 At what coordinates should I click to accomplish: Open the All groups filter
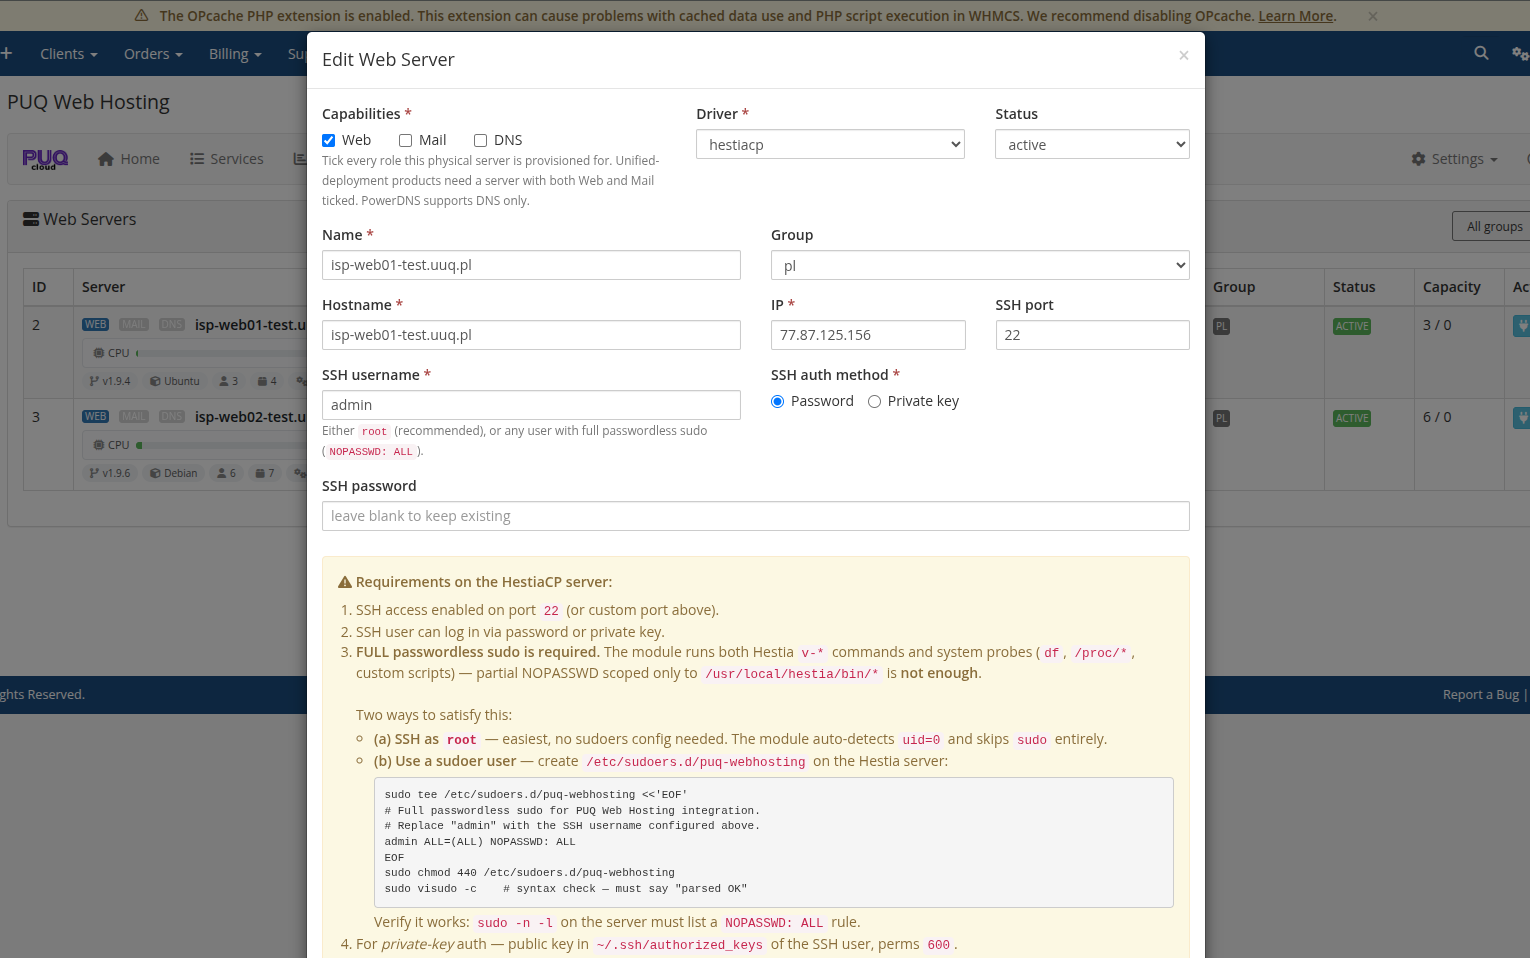coord(1494,226)
